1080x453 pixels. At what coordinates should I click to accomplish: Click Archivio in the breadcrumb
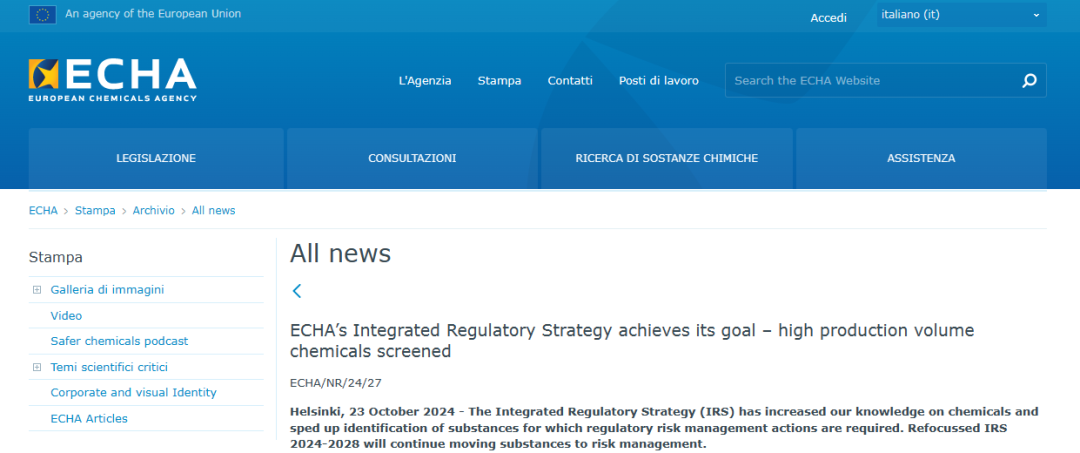pos(153,210)
